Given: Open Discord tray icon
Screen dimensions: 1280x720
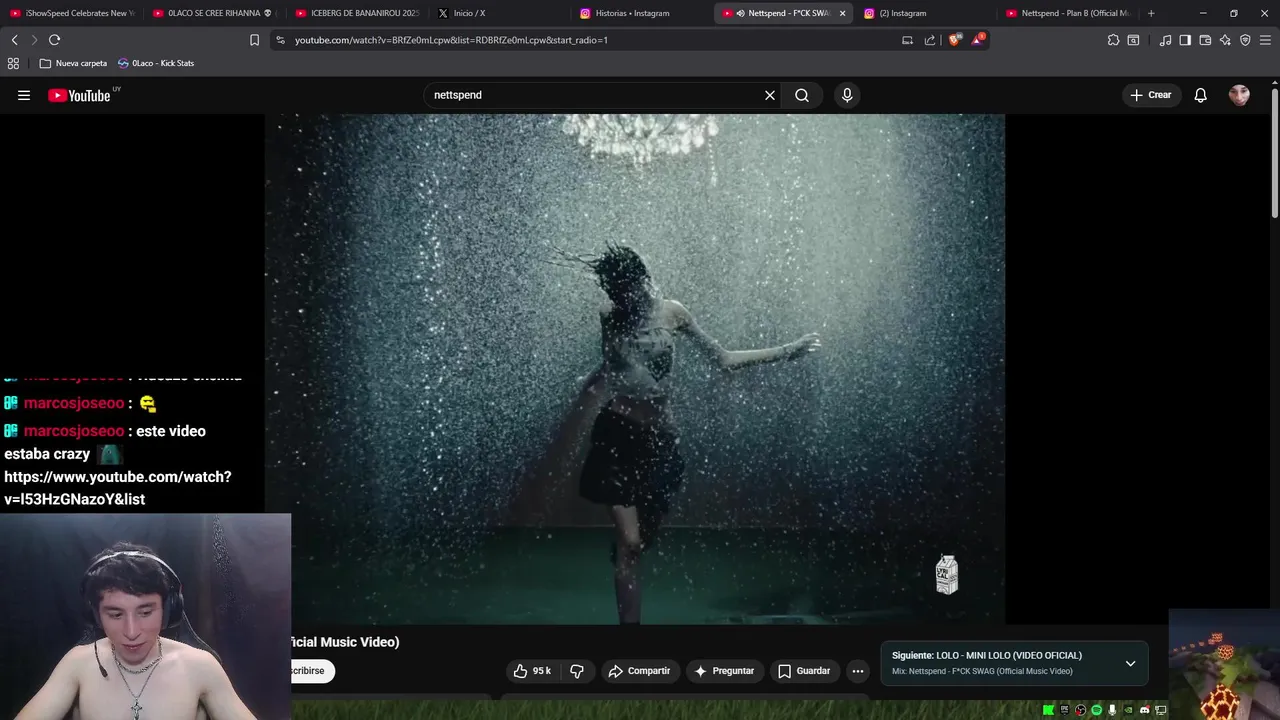Looking at the screenshot, I should 1145,710.
